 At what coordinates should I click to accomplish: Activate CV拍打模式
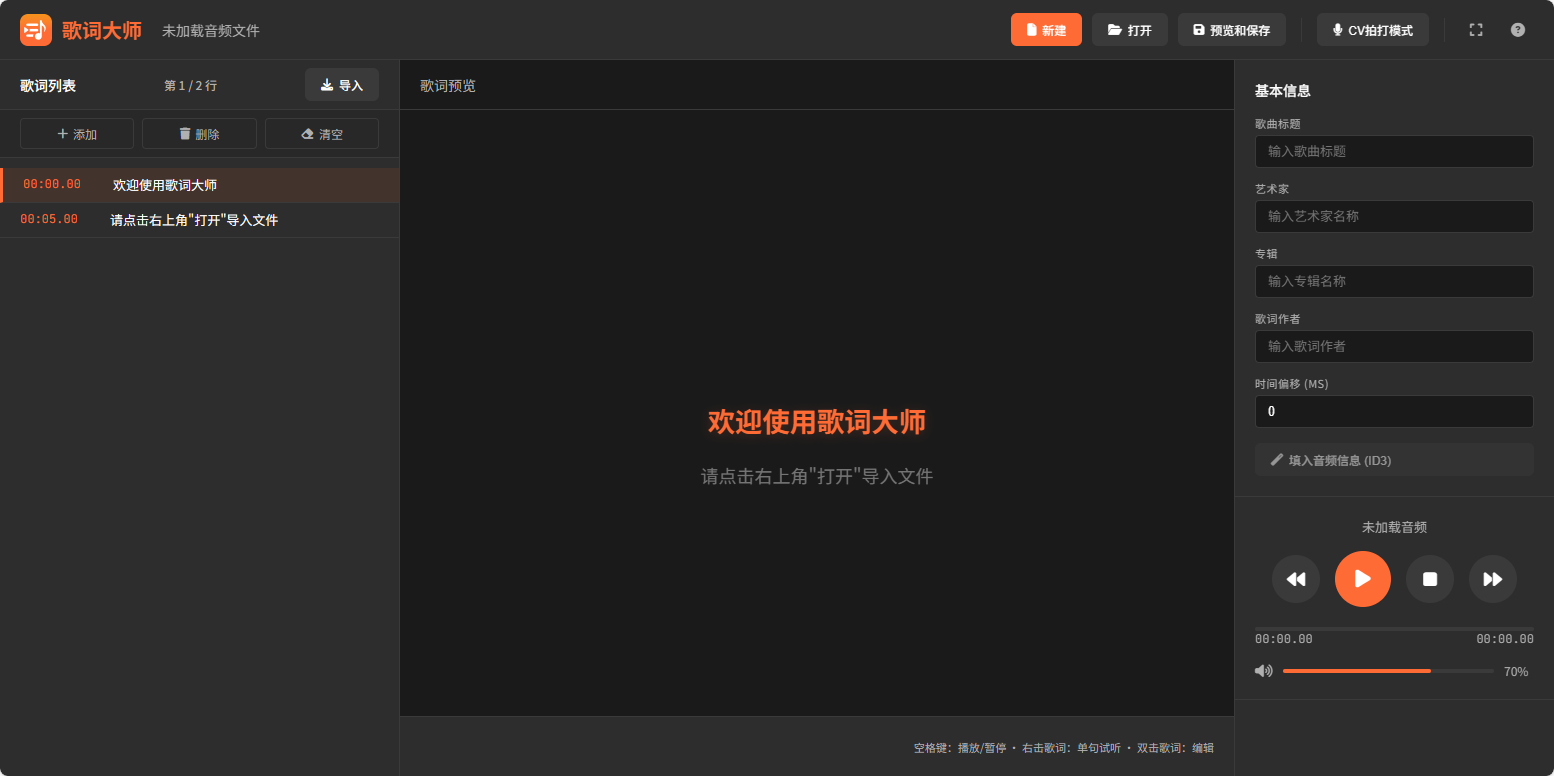[x=1373, y=30]
